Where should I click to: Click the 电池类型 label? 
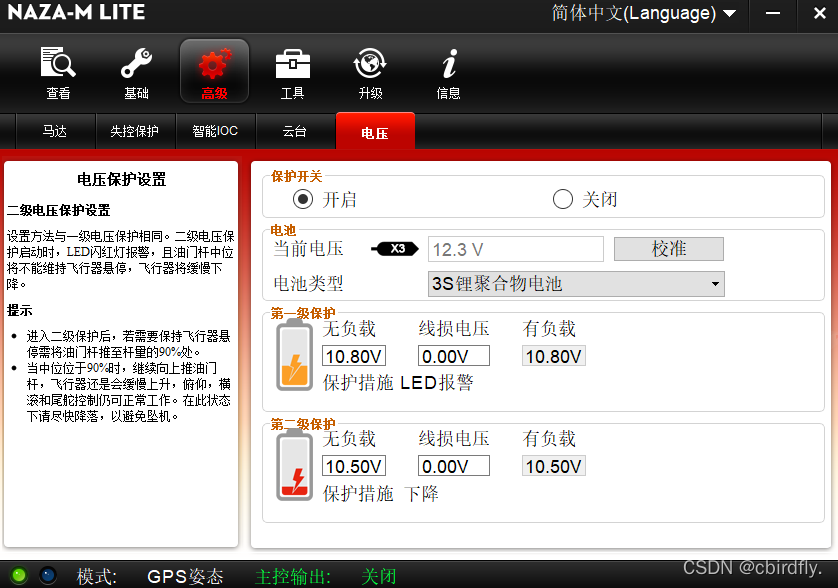click(x=308, y=283)
